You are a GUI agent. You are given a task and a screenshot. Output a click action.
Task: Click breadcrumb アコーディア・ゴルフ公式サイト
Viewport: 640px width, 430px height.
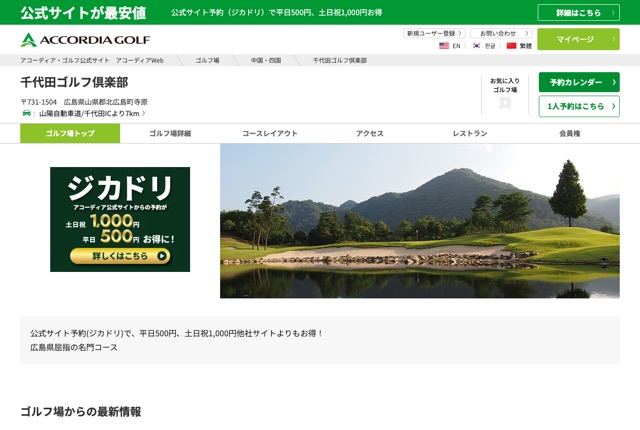click(x=92, y=60)
